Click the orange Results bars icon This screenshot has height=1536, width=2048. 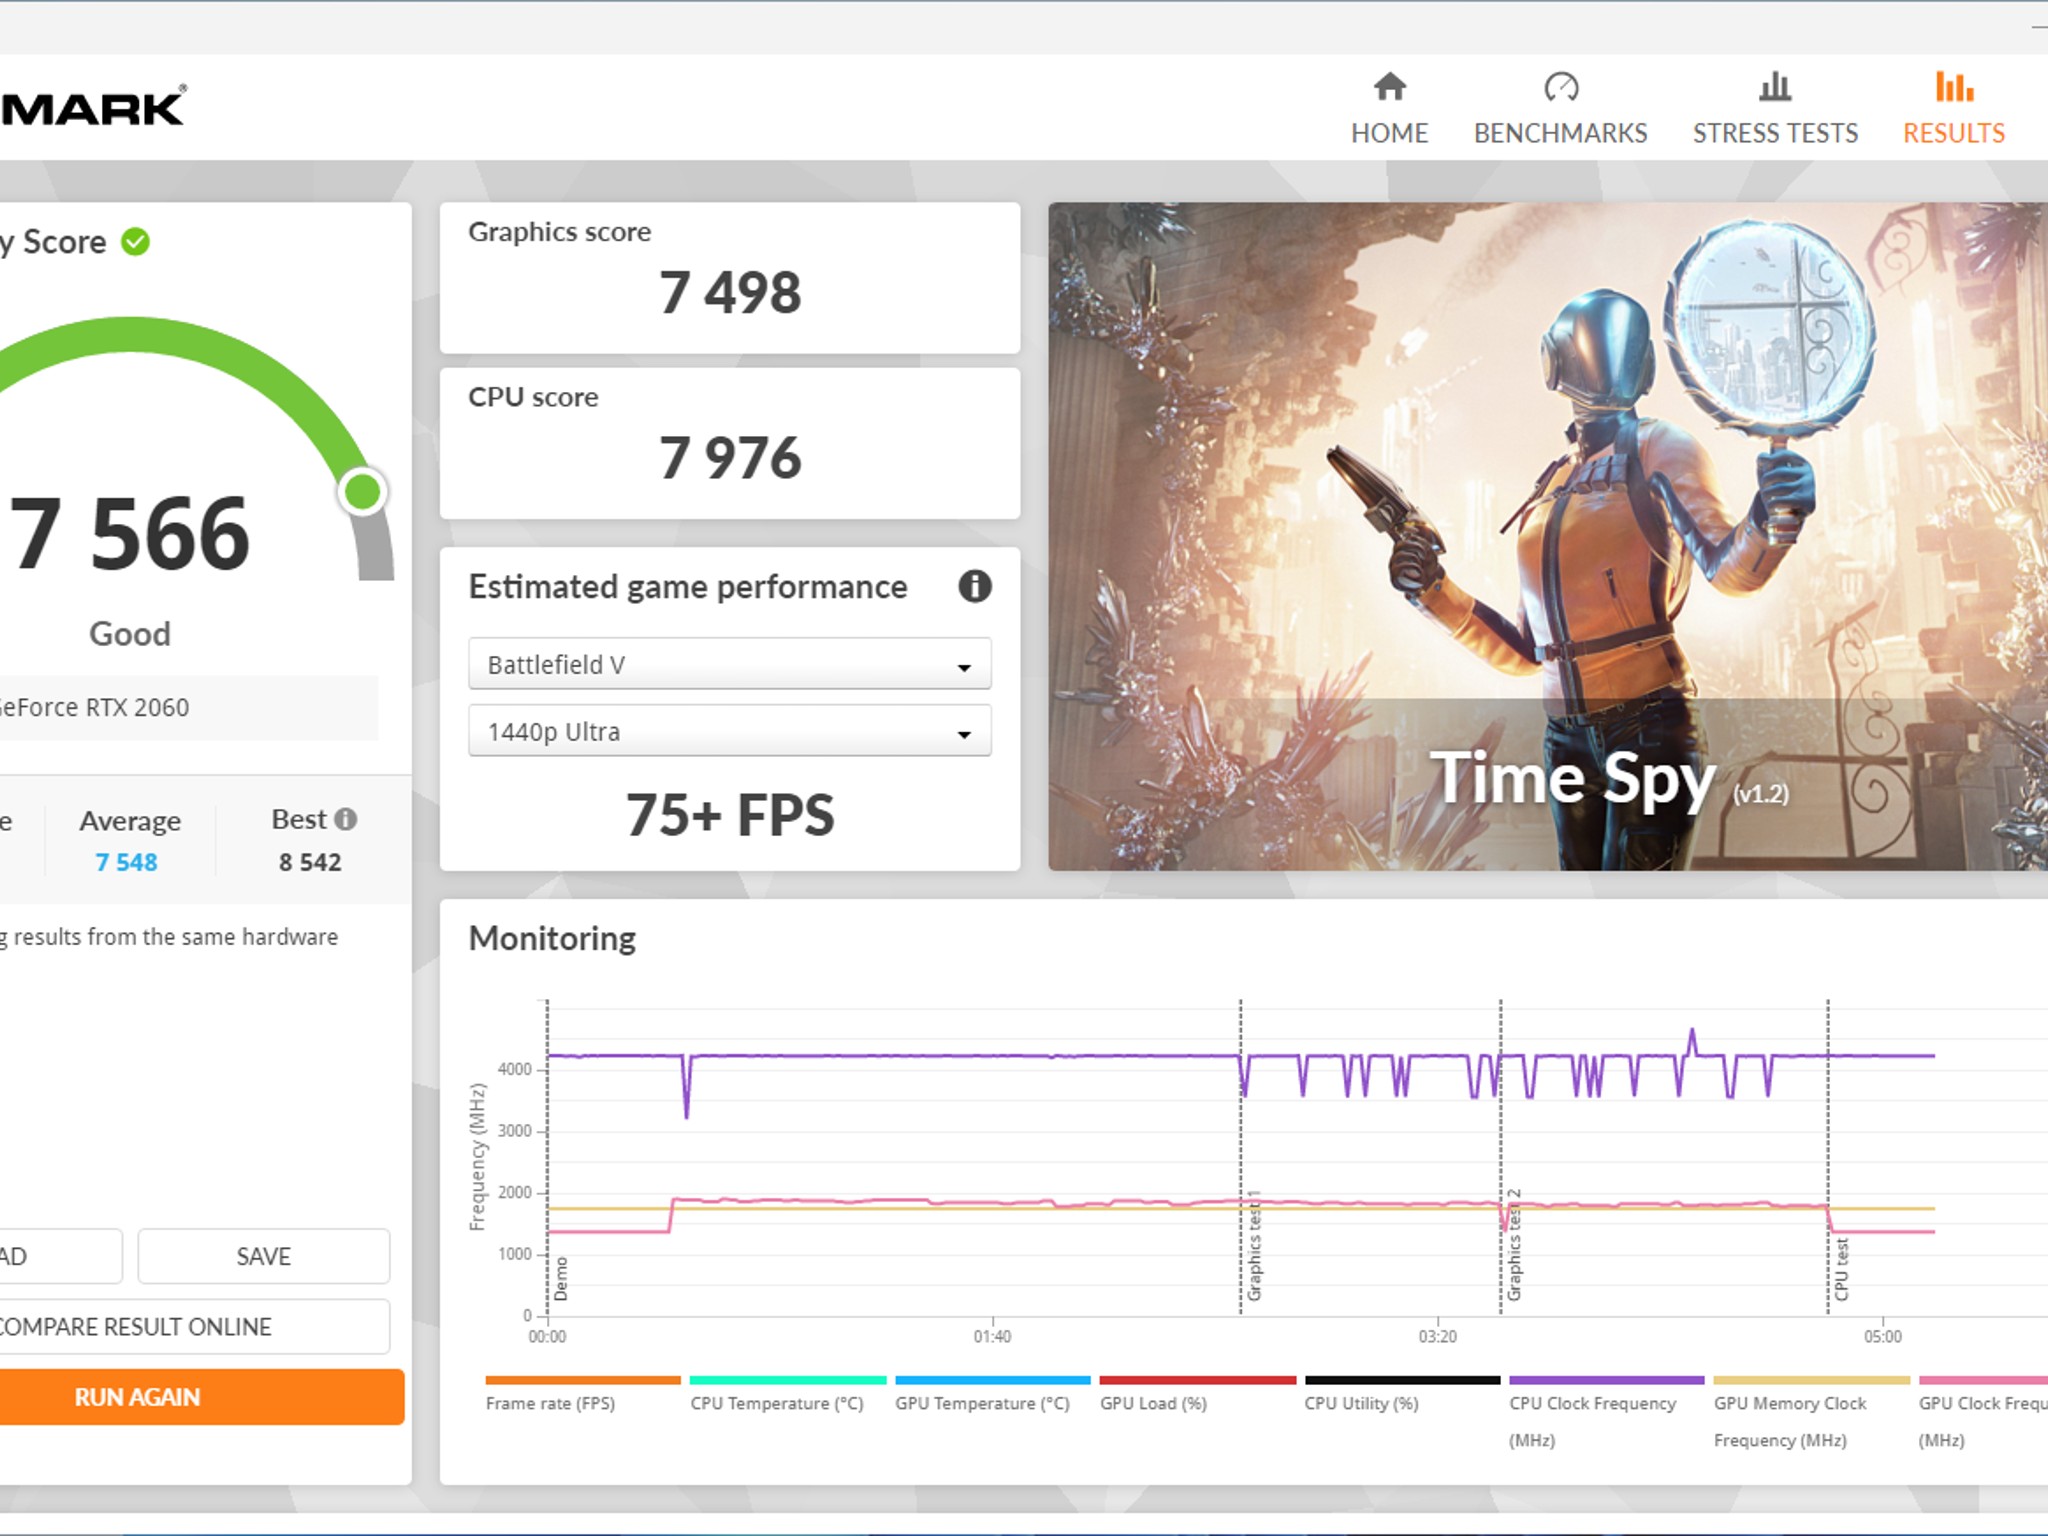pos(1953,87)
